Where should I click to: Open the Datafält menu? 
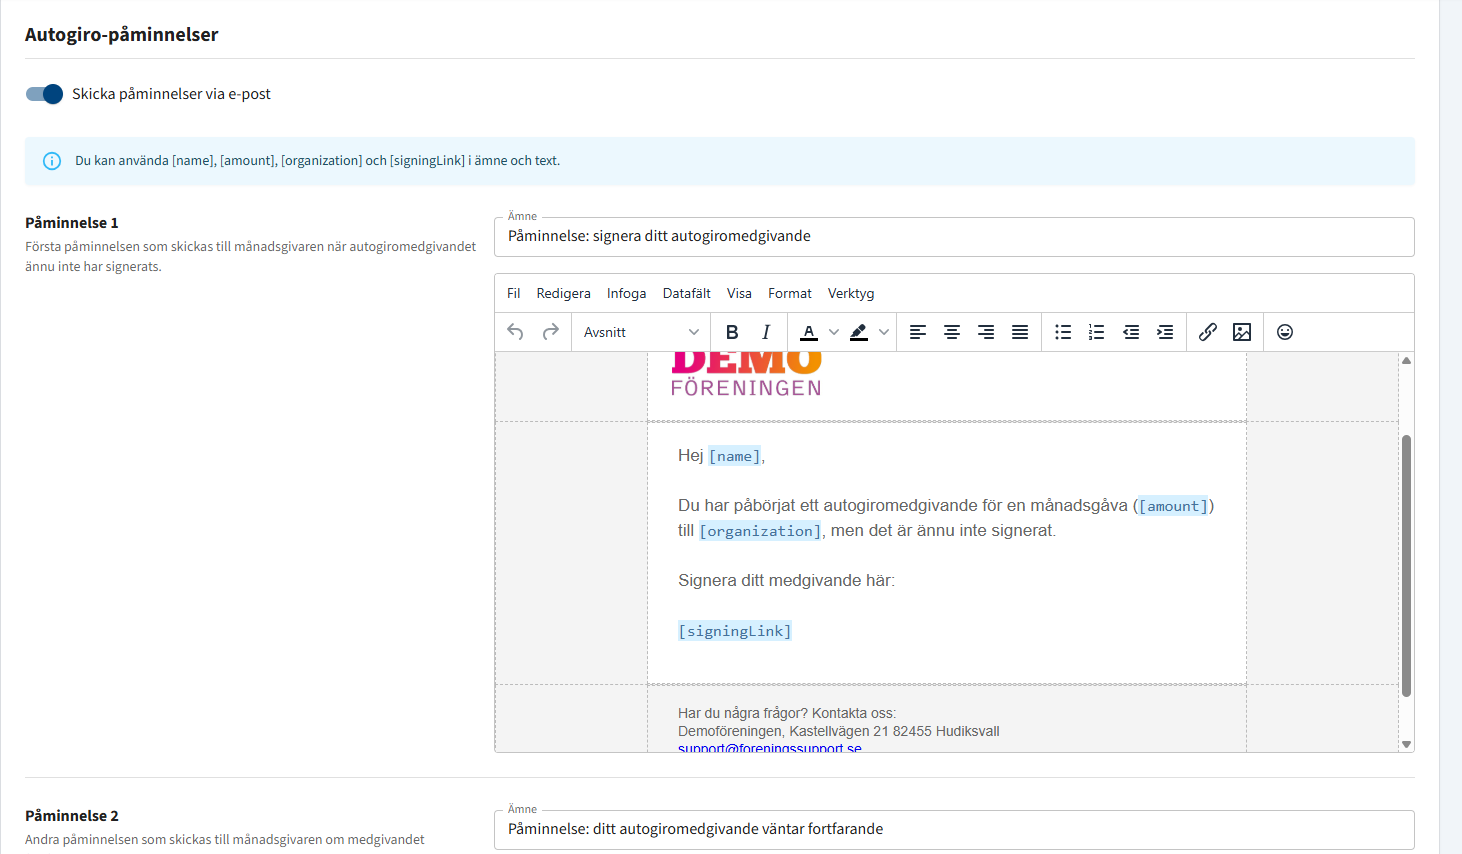click(687, 293)
